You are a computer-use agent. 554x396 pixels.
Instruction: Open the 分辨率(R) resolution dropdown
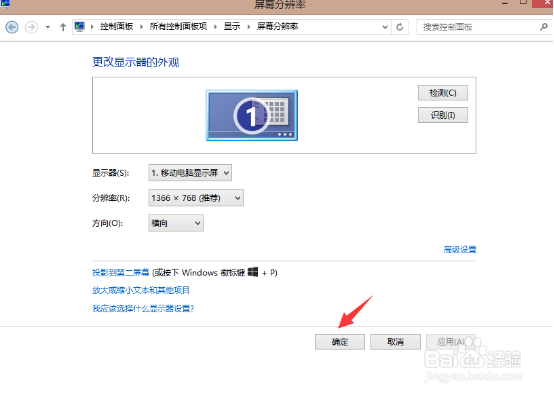tap(196, 198)
